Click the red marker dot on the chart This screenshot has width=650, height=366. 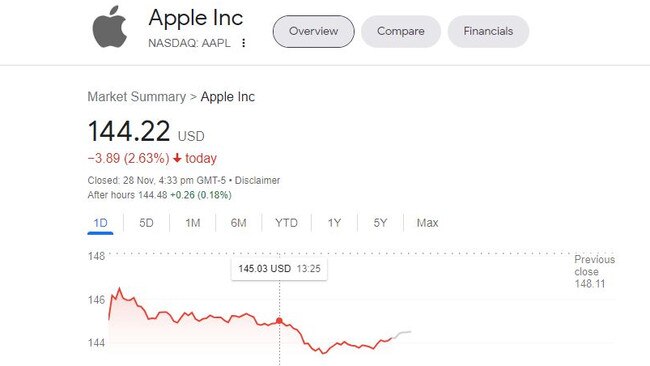coord(279,320)
